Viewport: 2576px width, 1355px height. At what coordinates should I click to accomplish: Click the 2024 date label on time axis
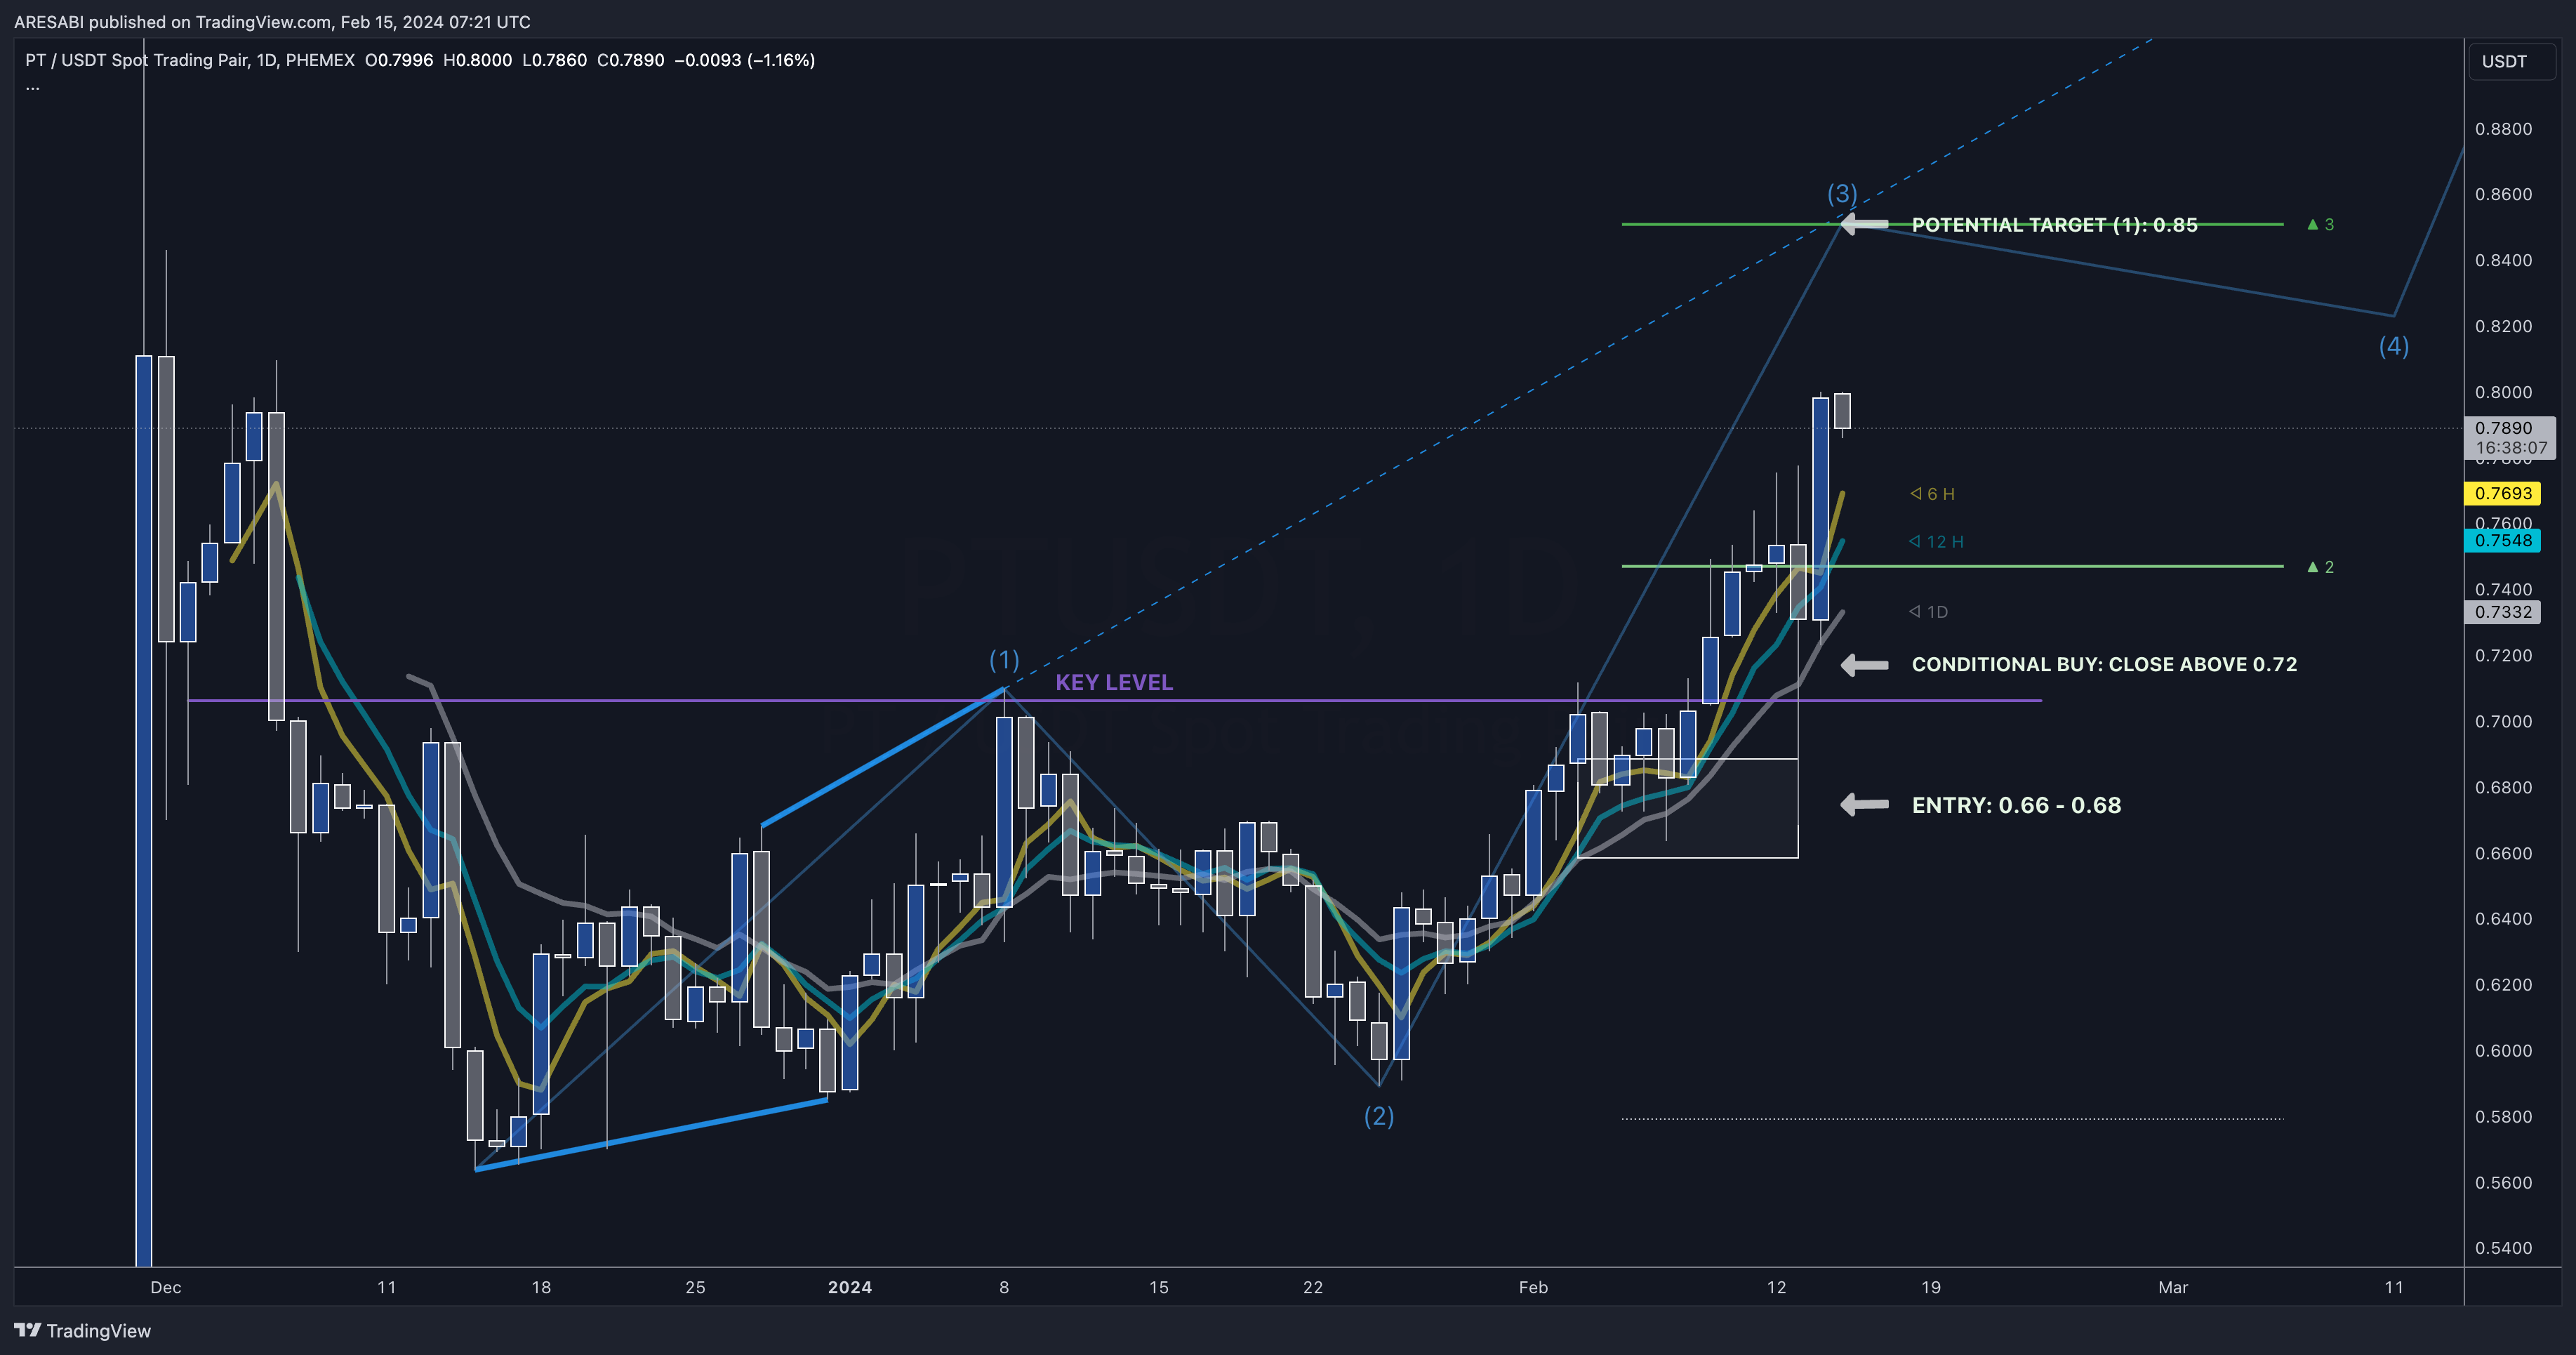[x=850, y=1287]
